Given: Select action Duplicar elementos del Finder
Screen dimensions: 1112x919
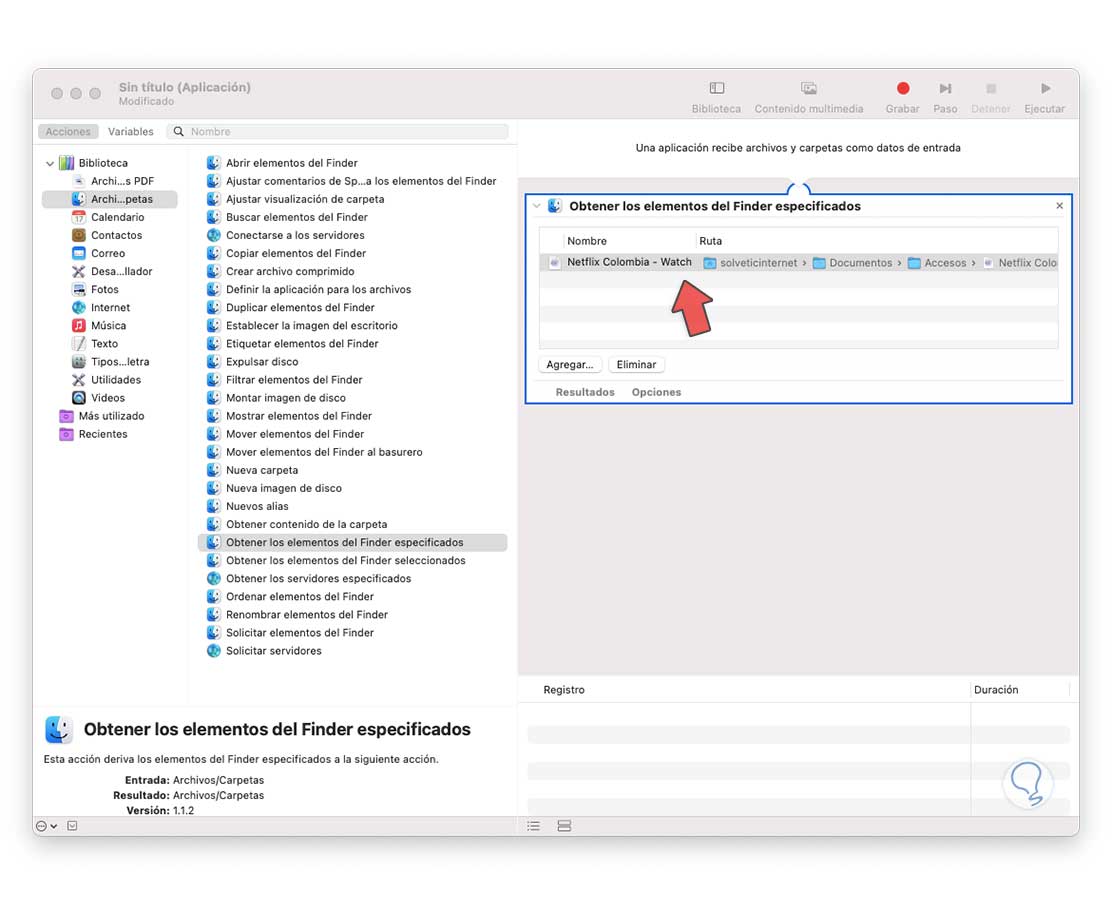Looking at the screenshot, I should click(291, 308).
